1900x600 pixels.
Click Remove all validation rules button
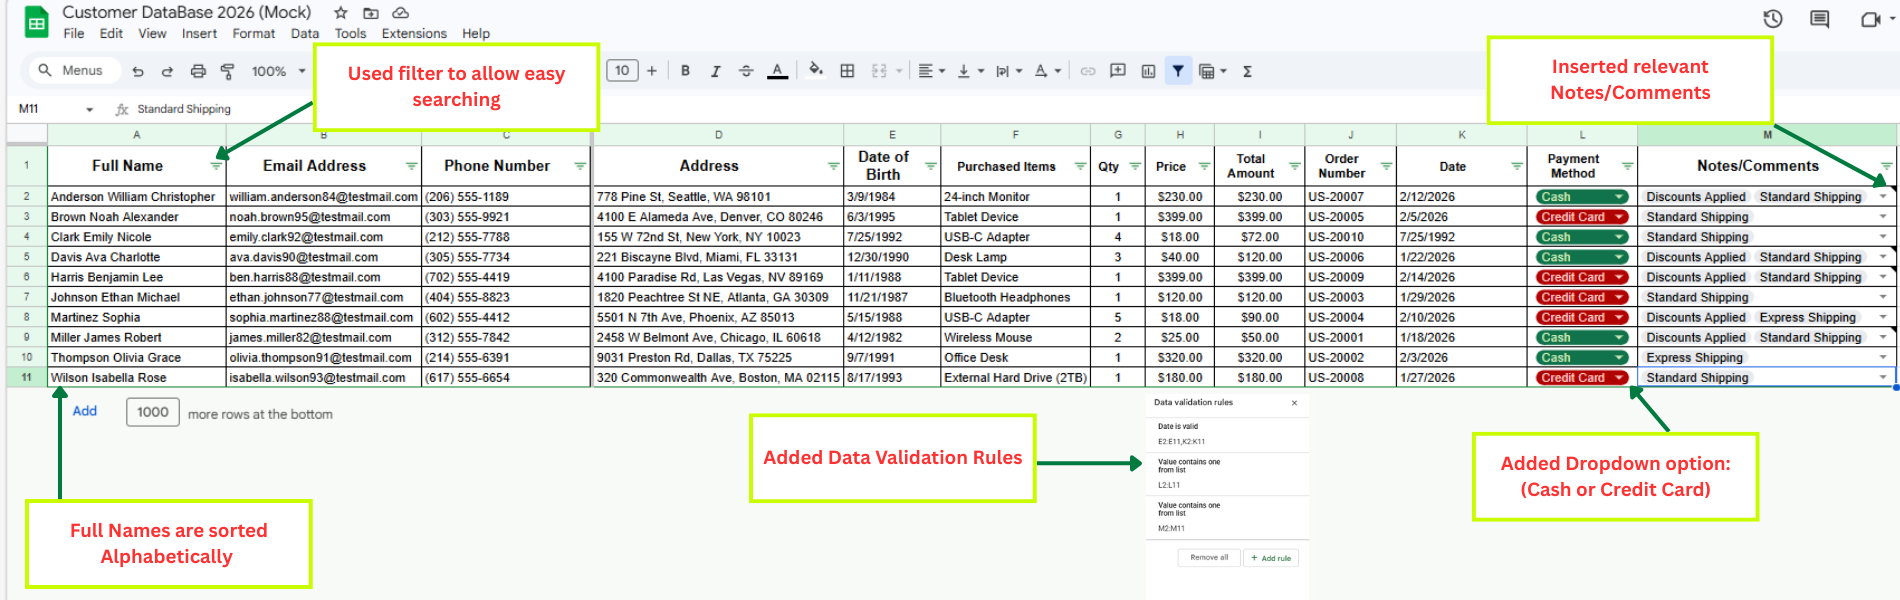(1209, 558)
